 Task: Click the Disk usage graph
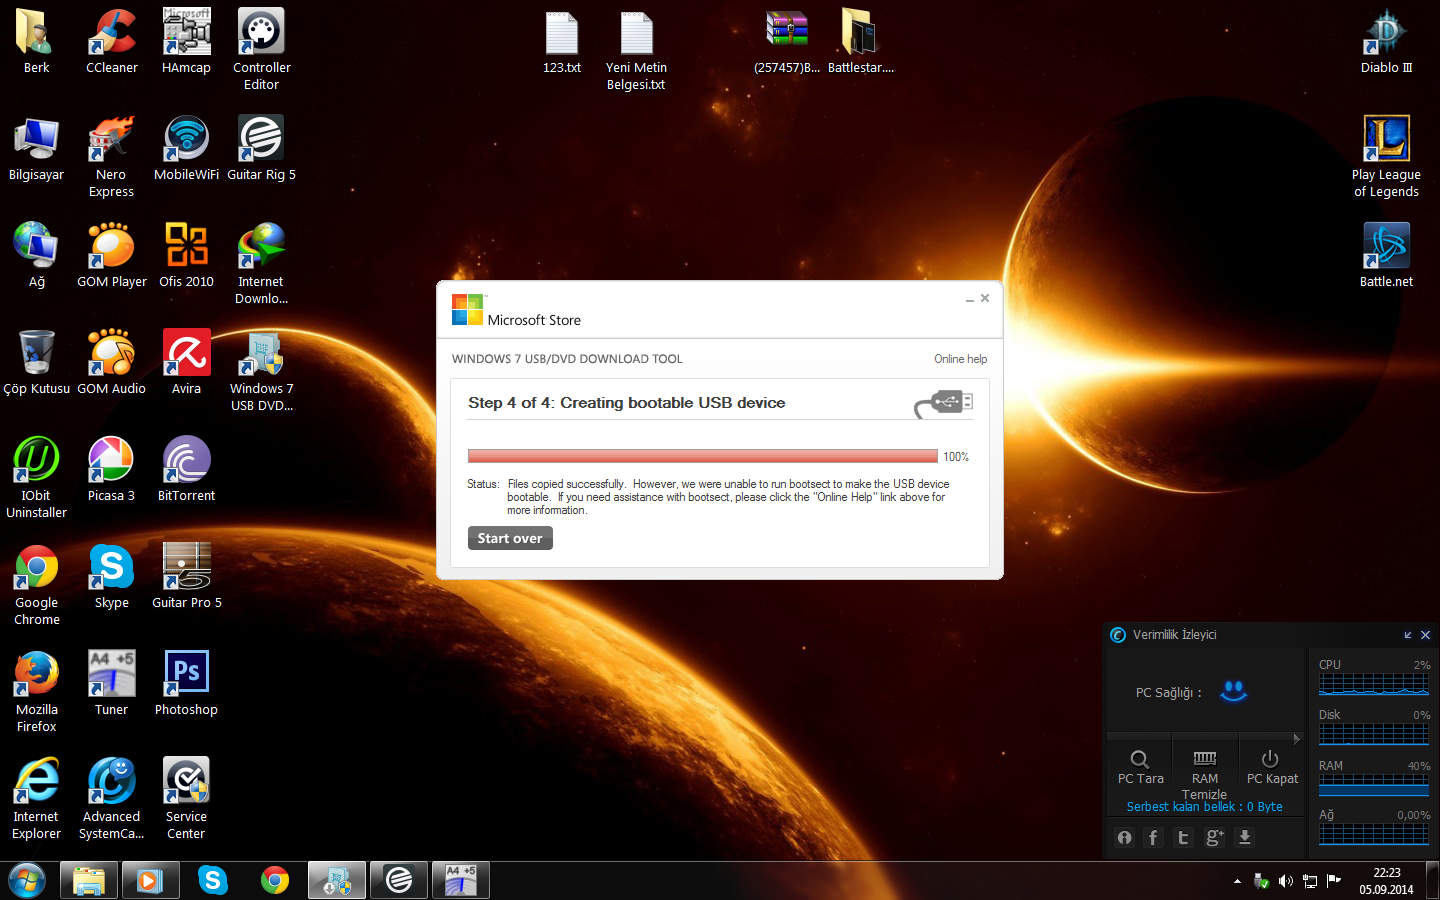(1374, 734)
